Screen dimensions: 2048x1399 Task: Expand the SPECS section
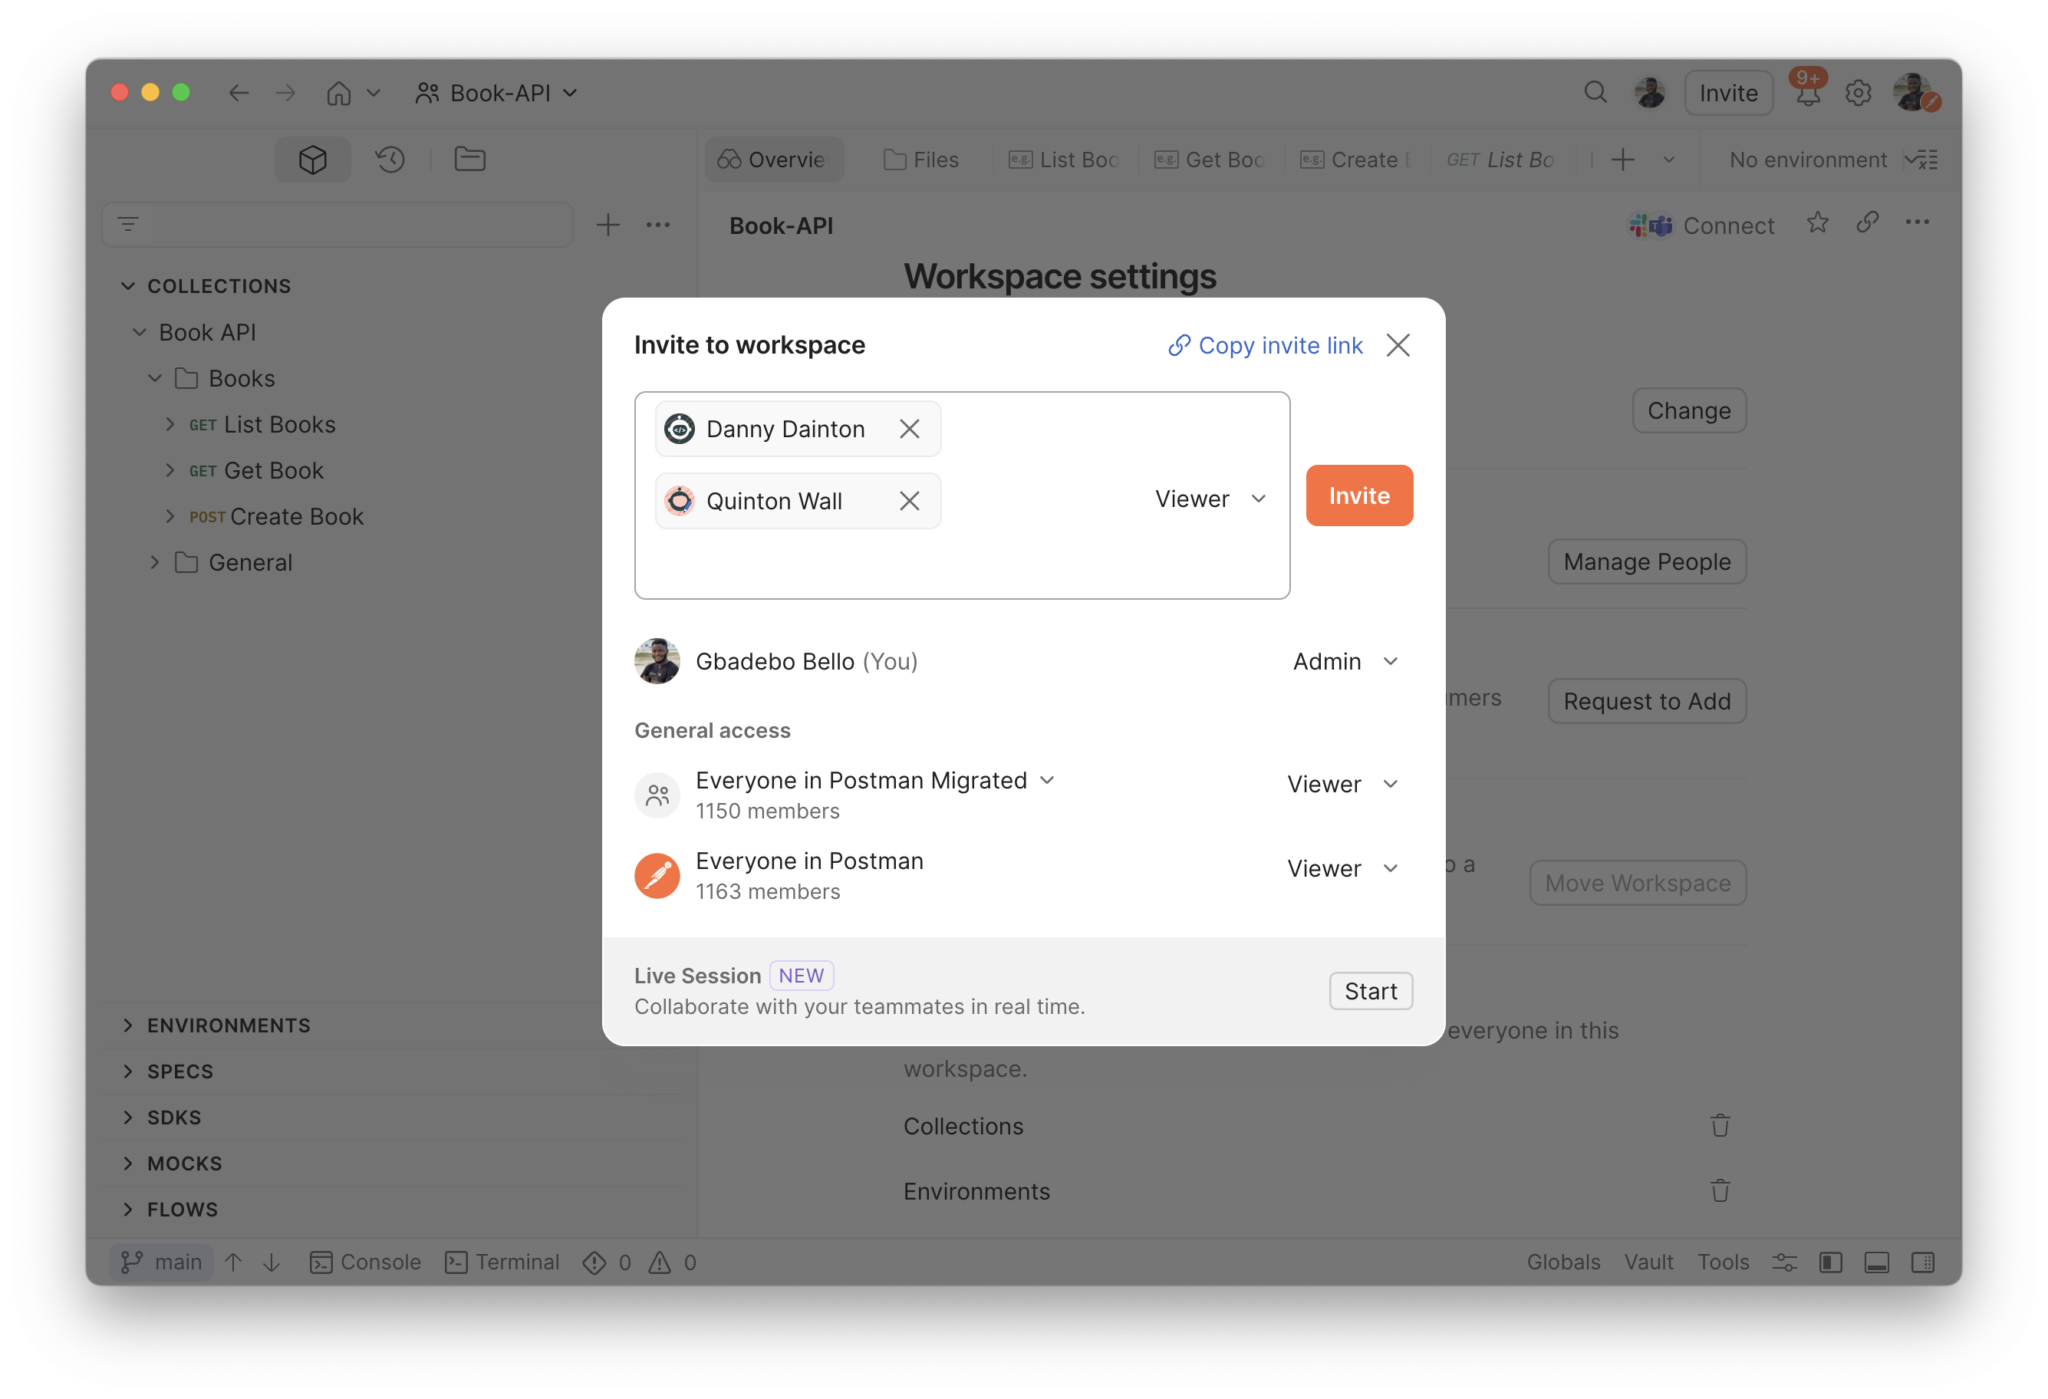pyautogui.click(x=128, y=1071)
